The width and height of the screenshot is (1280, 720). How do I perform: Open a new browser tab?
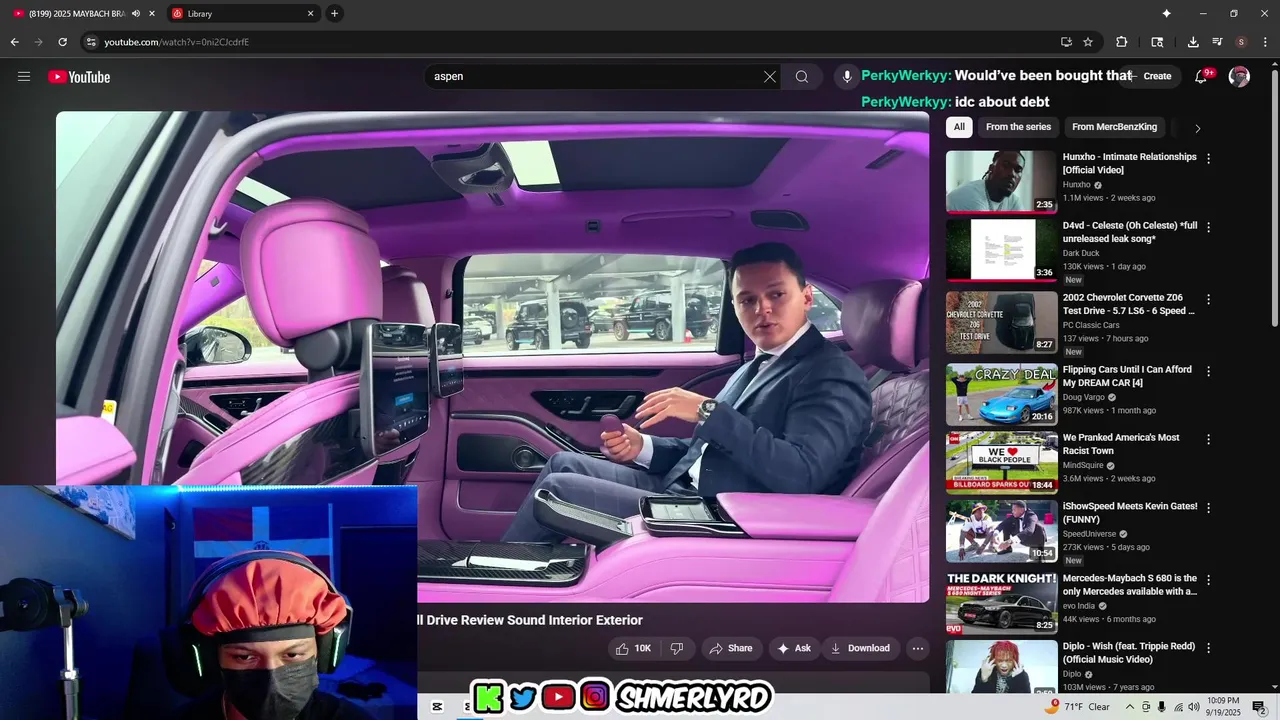click(x=334, y=14)
